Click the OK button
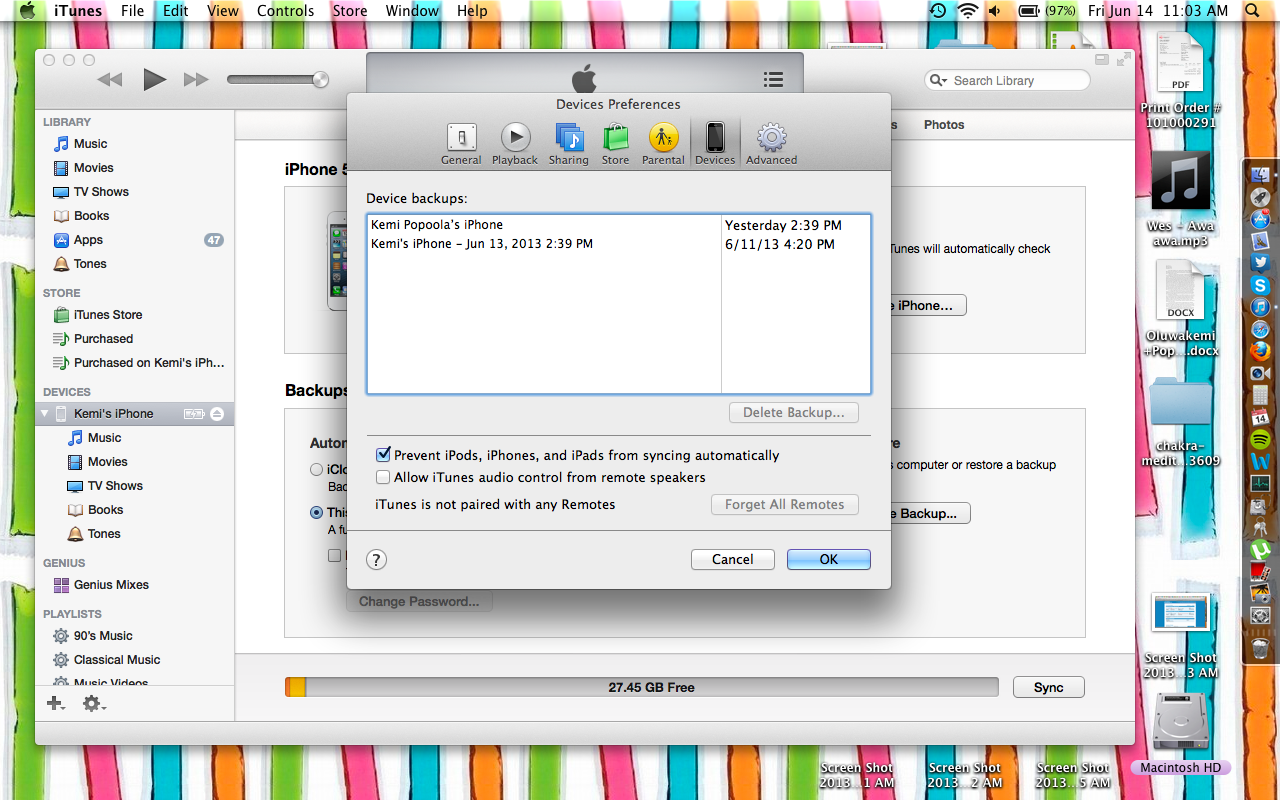The width and height of the screenshot is (1280, 800). 829,560
